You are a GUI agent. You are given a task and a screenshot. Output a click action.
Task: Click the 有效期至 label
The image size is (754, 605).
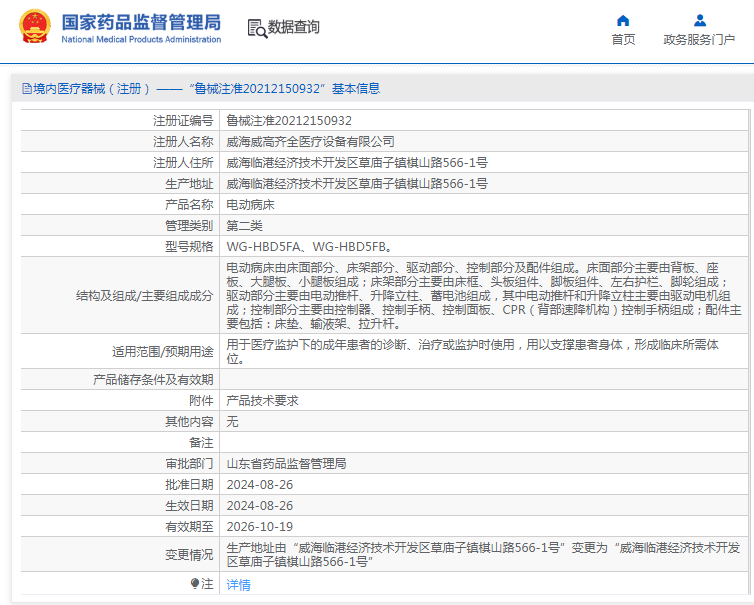tap(189, 527)
